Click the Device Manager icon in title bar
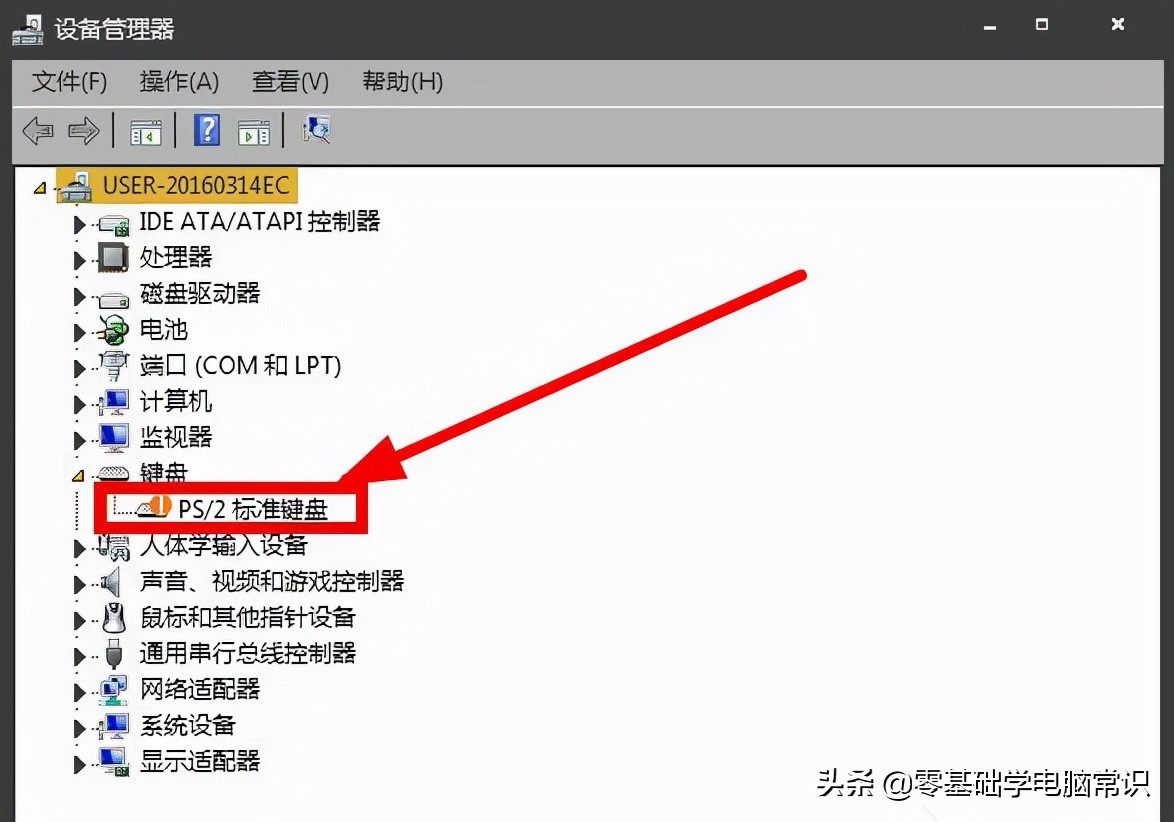 [x=27, y=28]
